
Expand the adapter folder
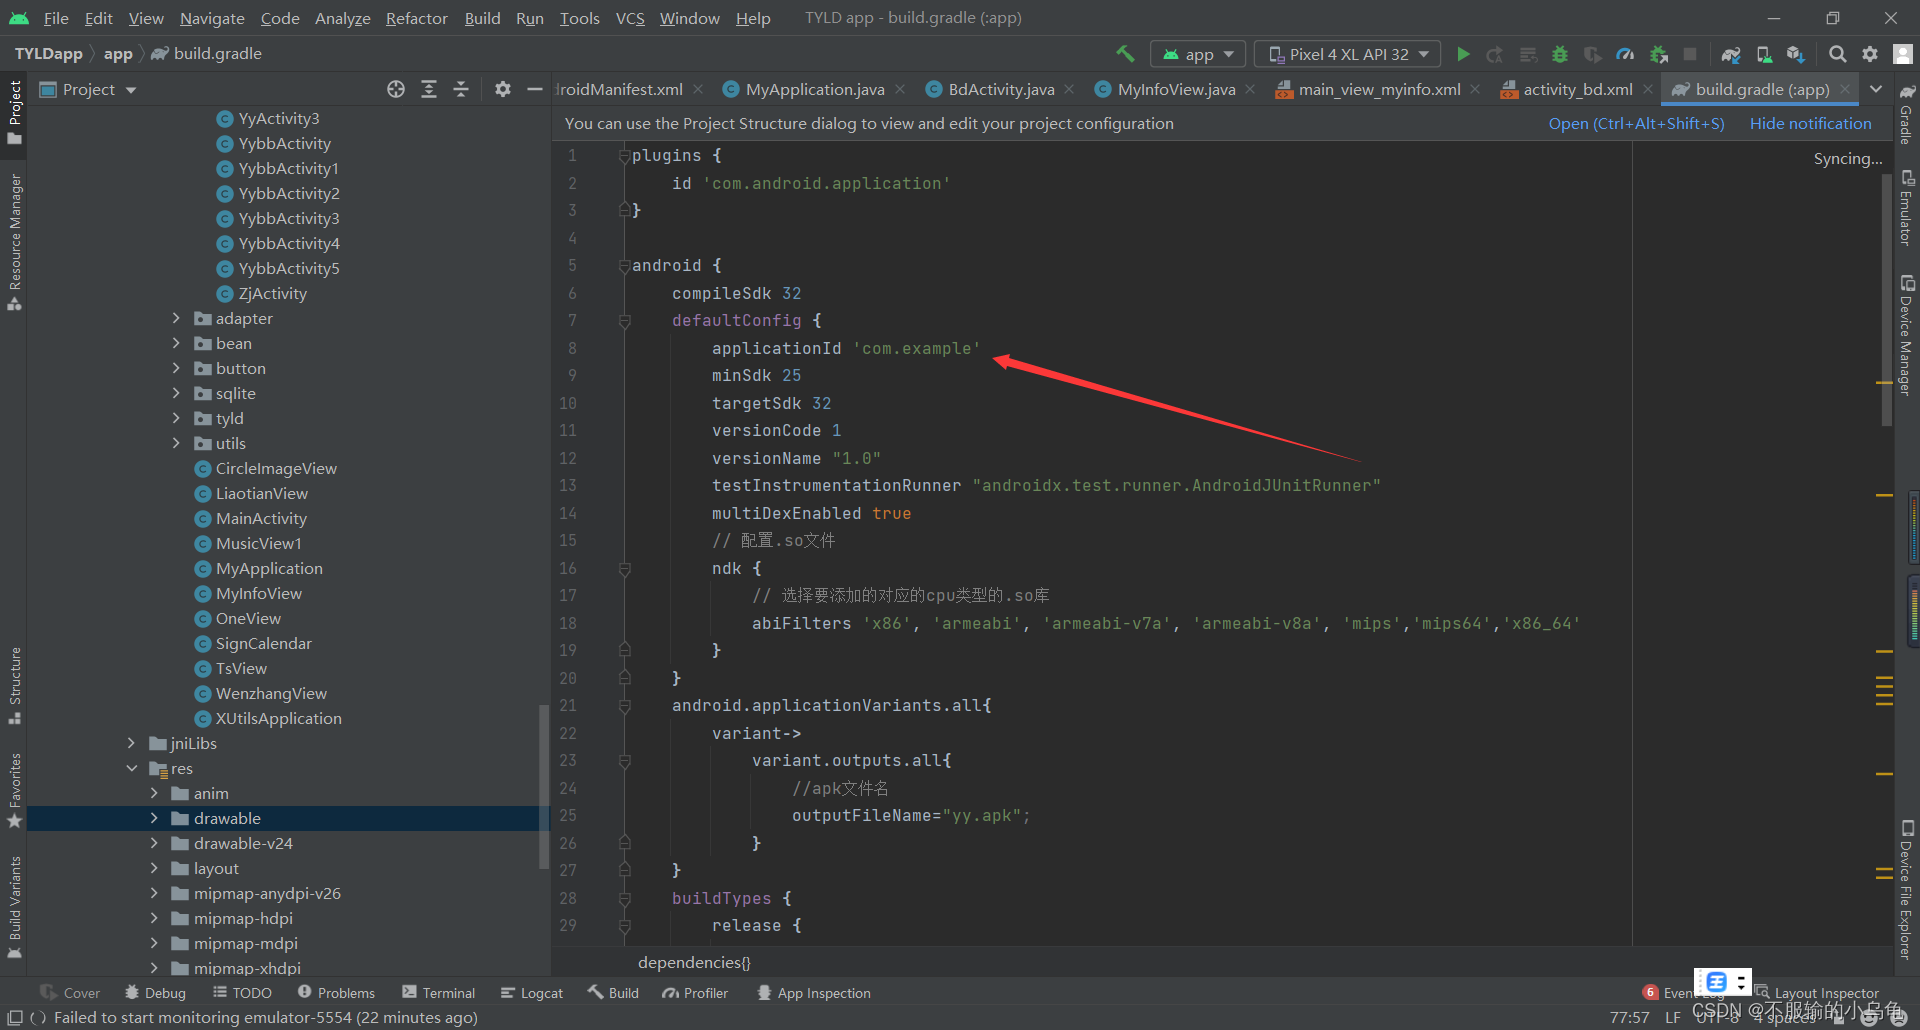point(176,318)
